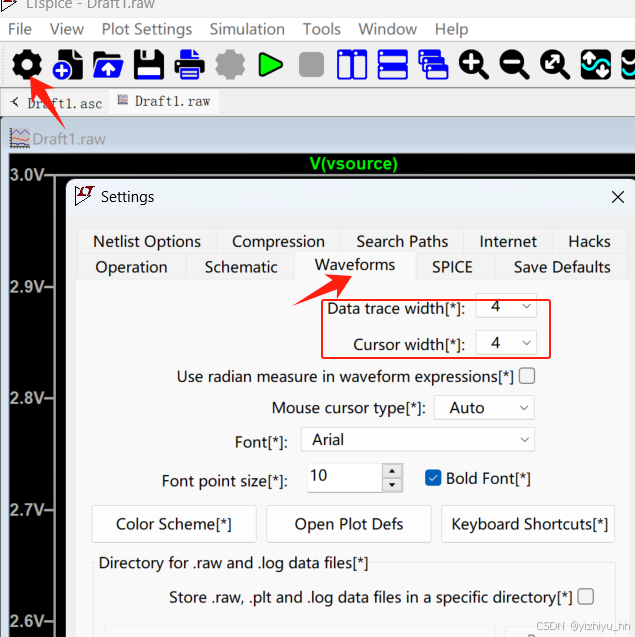Open the Hacks tab

(589, 241)
